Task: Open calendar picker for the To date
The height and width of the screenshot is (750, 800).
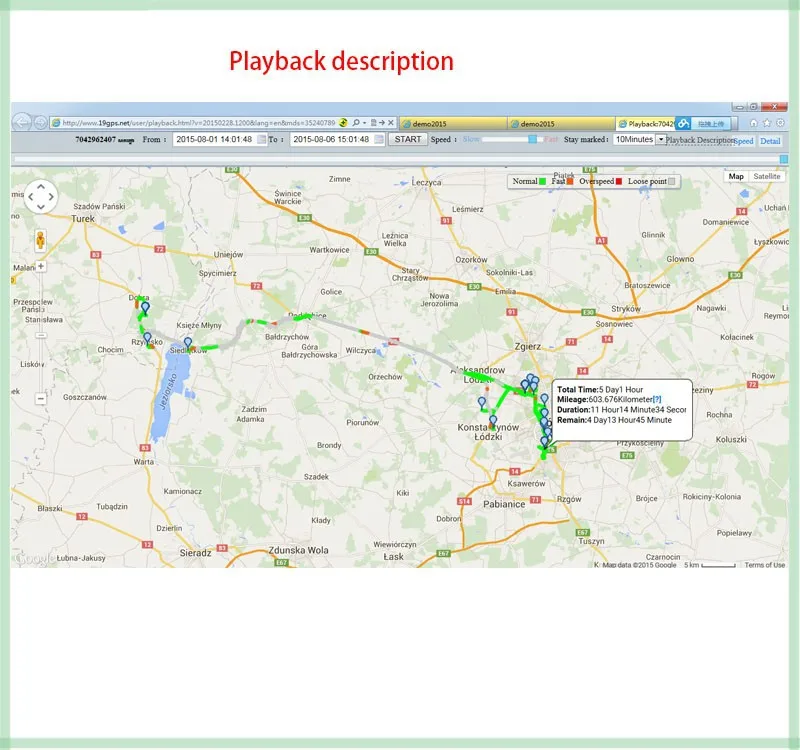Action: (379, 139)
